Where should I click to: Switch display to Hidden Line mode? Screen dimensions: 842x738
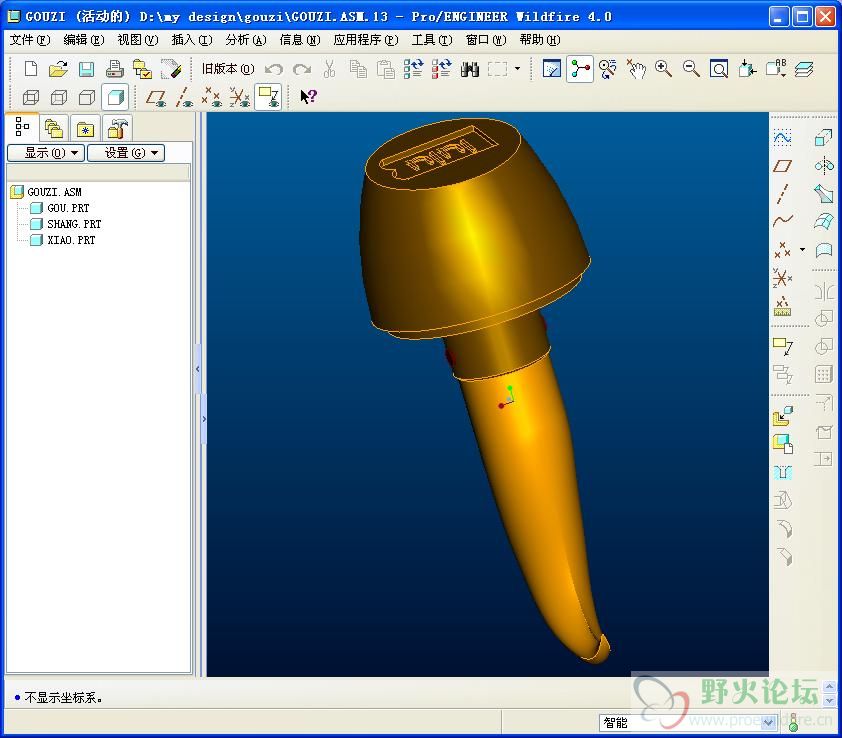59,97
